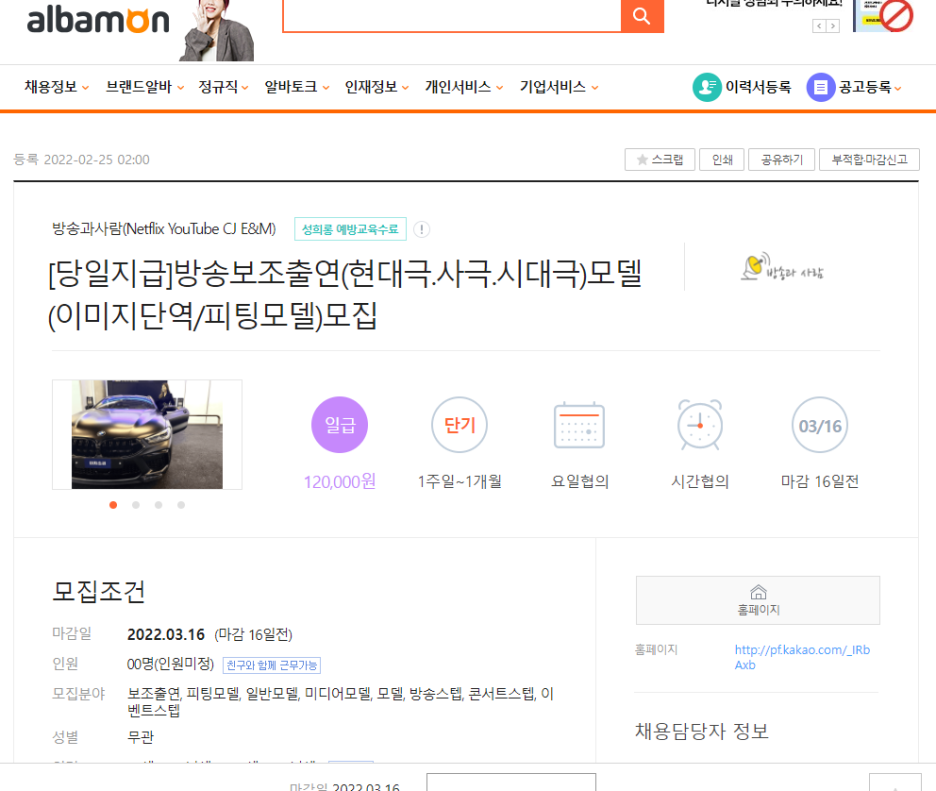Click the 모집조건 section heading

[99, 592]
